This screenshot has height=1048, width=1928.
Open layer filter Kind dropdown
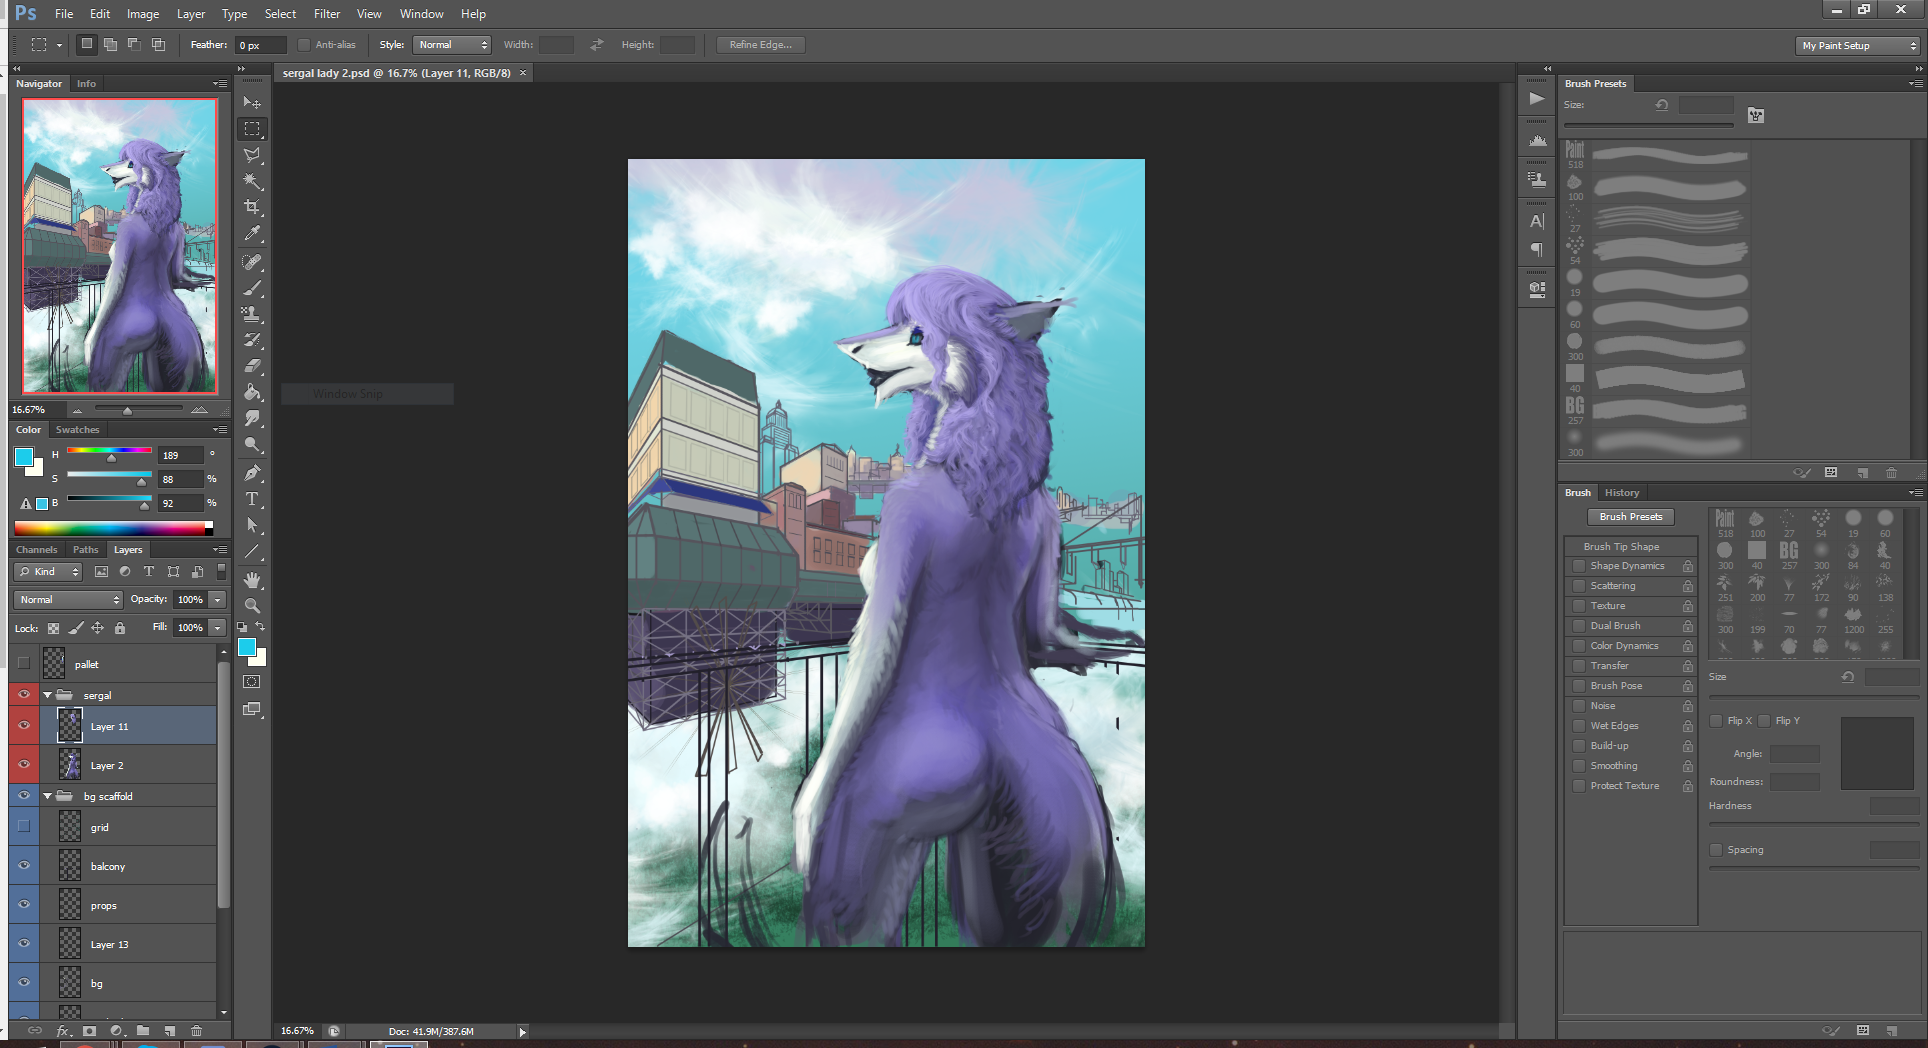(x=48, y=572)
